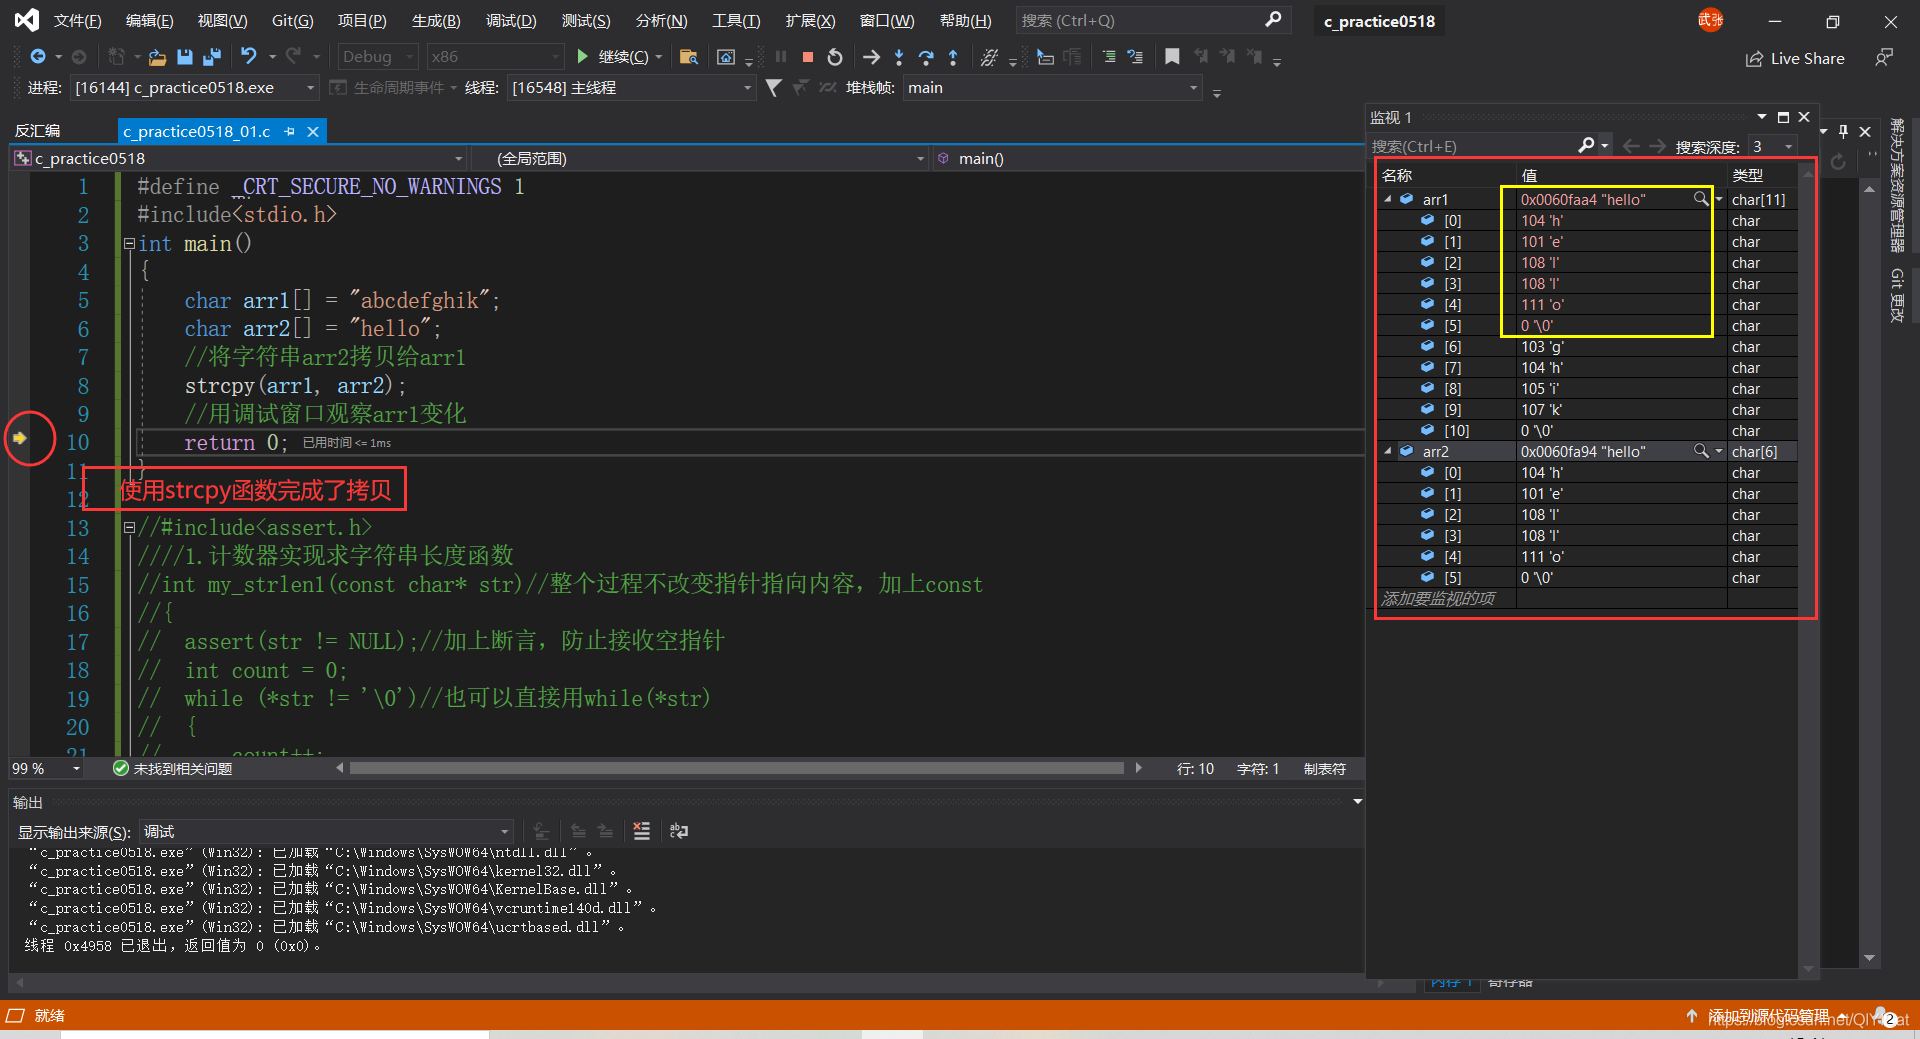Click Live Share button
This screenshot has width=1920, height=1039.
[x=1795, y=59]
